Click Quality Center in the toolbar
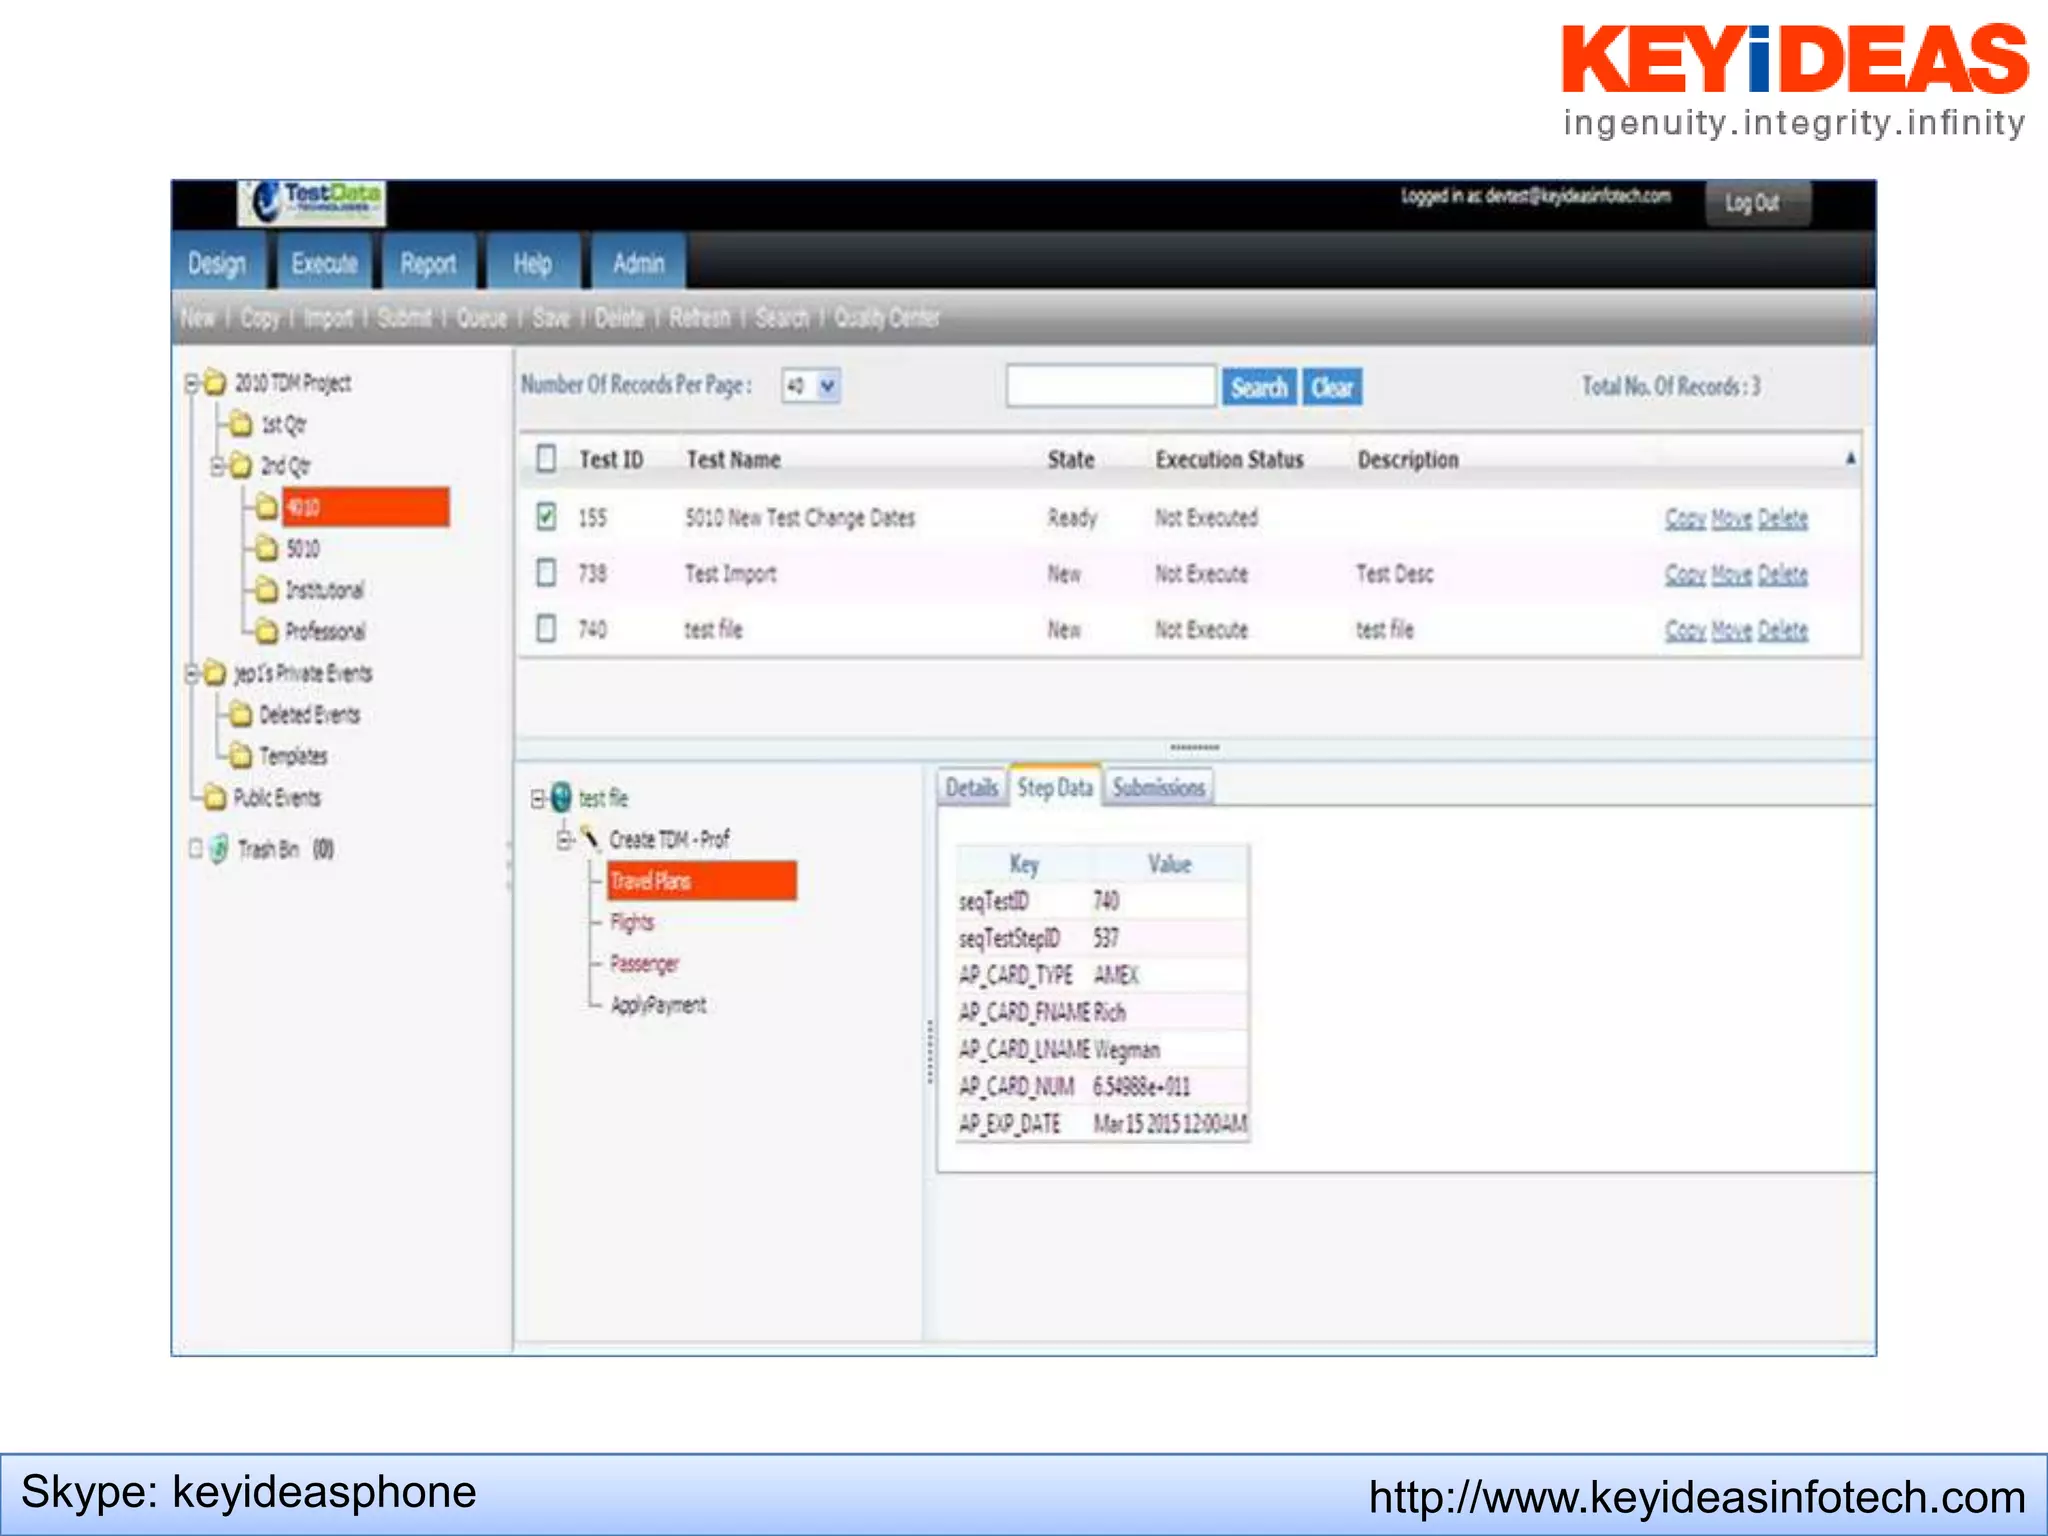2048x1536 pixels. point(887,318)
